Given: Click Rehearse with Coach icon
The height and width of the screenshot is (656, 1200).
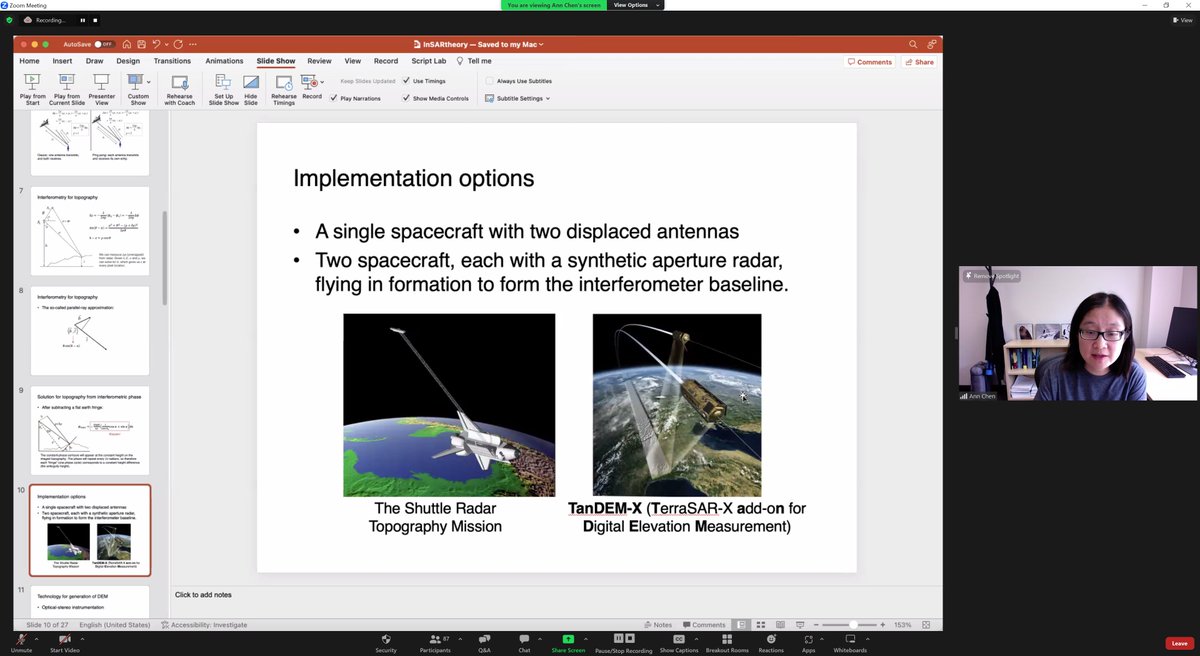Looking at the screenshot, I should coord(179,82).
